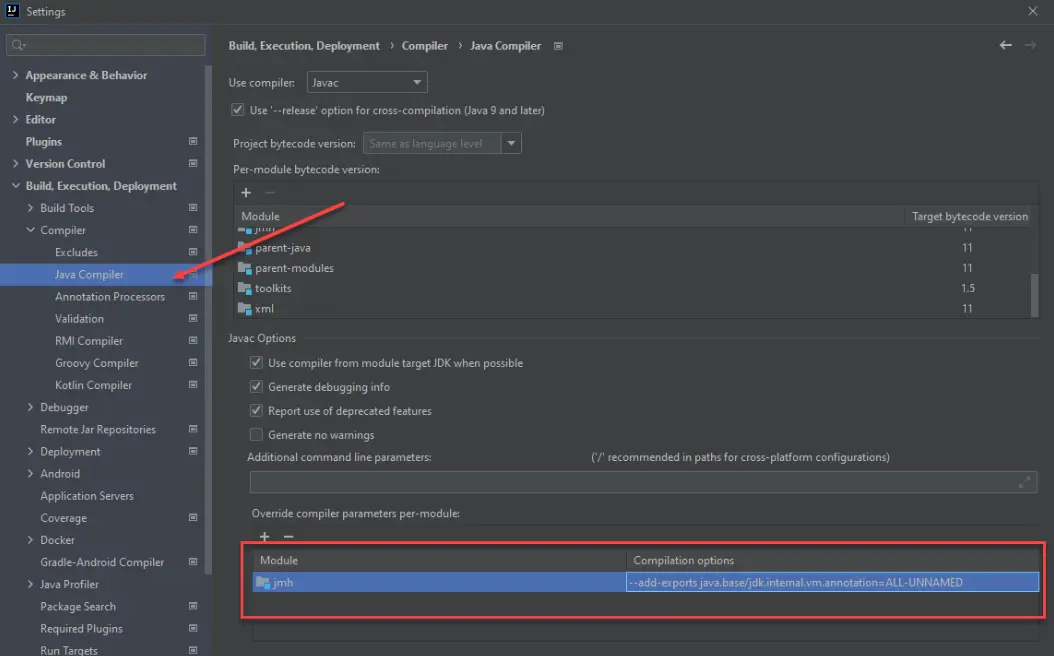This screenshot has height=656, width=1054.
Task: Toggle Generate debugging info checkbox
Action: pos(256,387)
